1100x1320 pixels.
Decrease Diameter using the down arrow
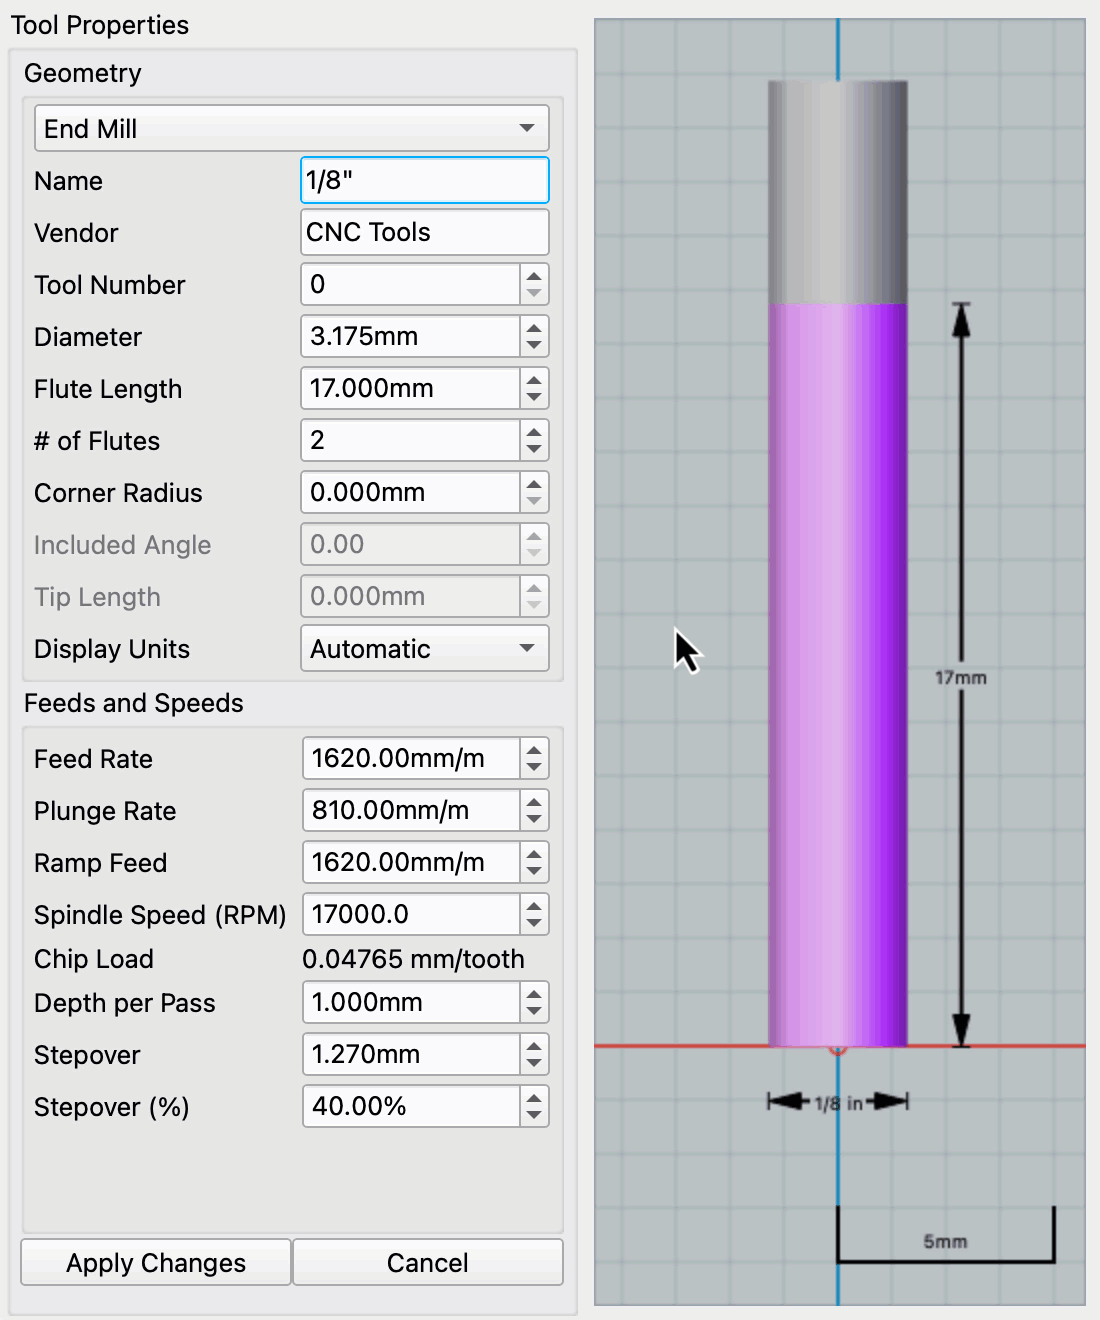tap(534, 346)
